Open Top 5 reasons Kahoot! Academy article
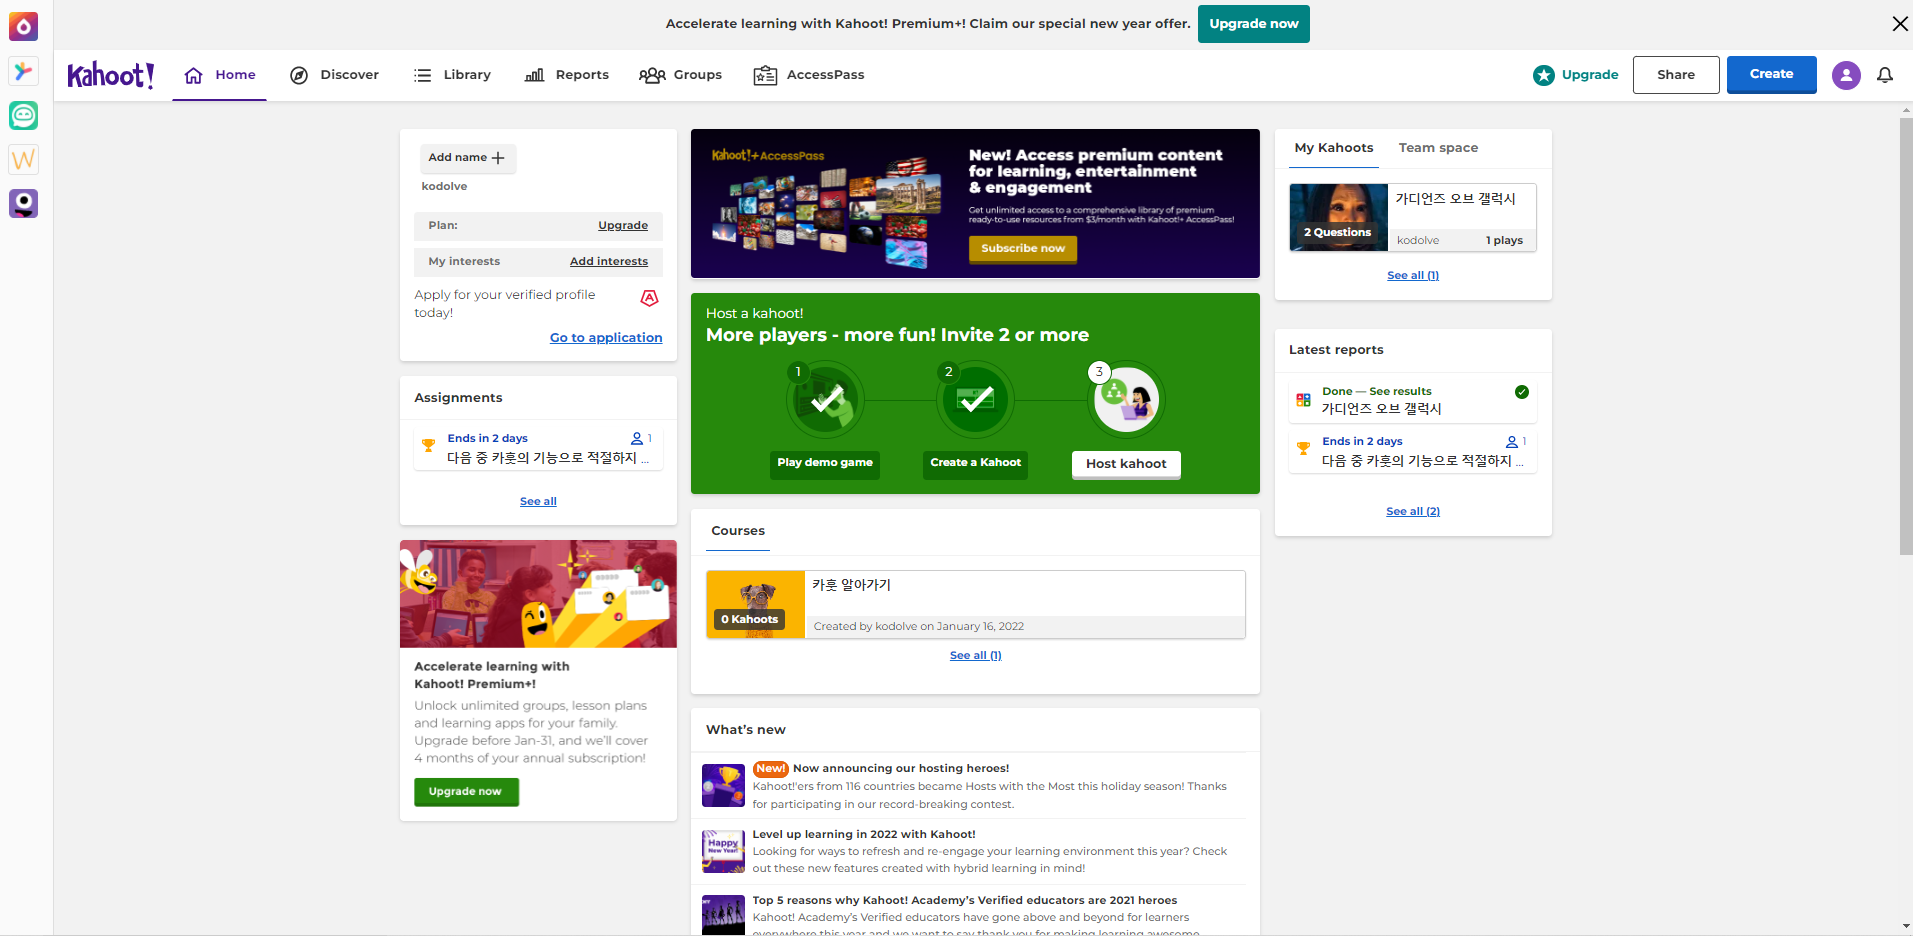The image size is (1913, 936). tap(975, 913)
